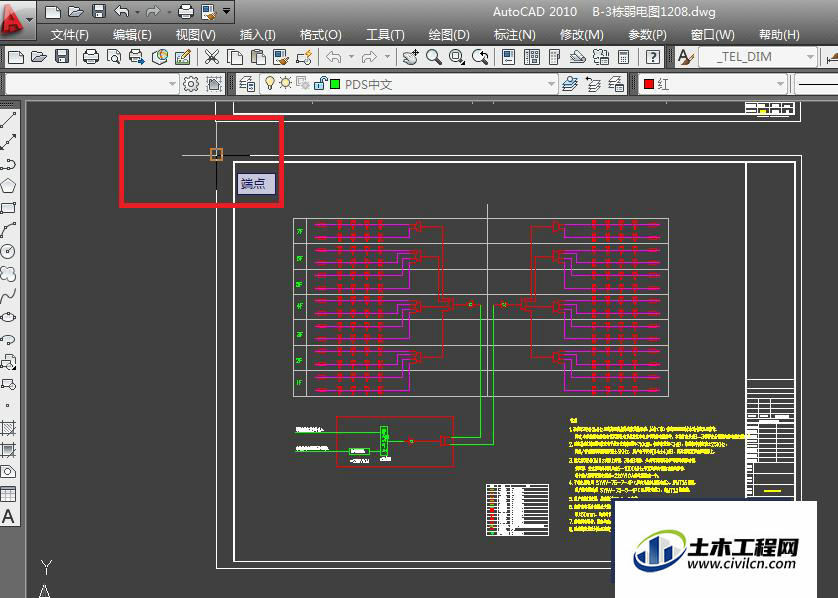Select the Hatch tool
The height and width of the screenshot is (598, 838).
(8, 428)
